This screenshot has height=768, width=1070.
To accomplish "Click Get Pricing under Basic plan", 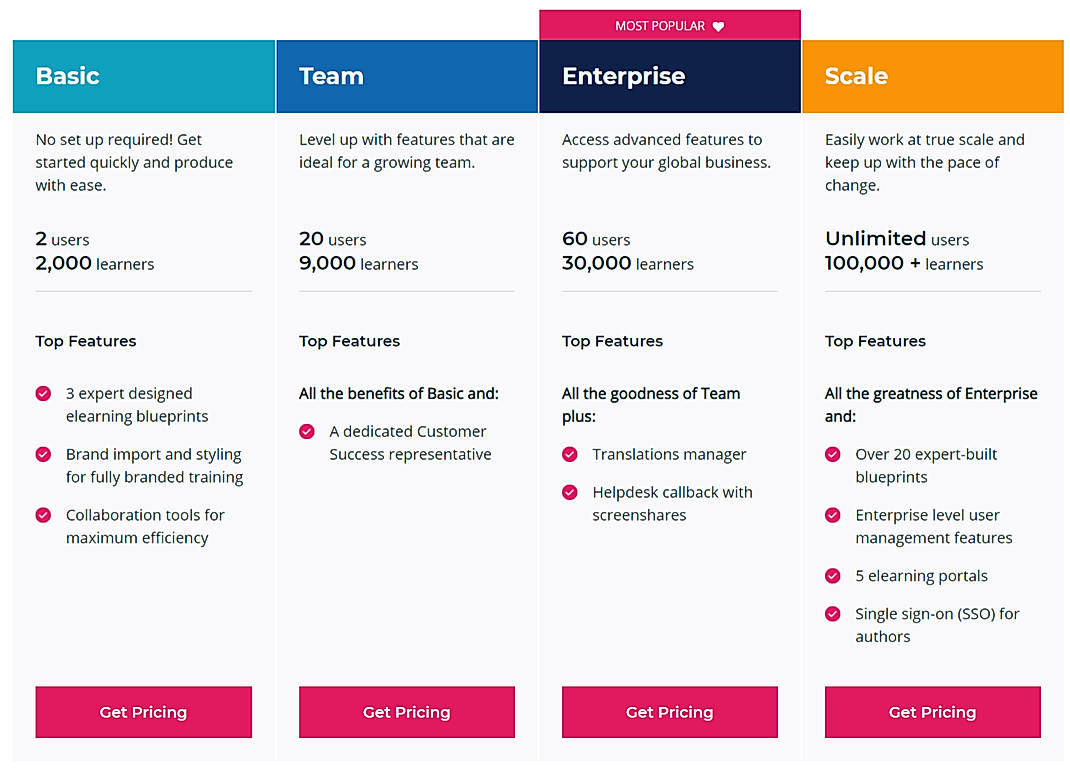I will pyautogui.click(x=143, y=712).
